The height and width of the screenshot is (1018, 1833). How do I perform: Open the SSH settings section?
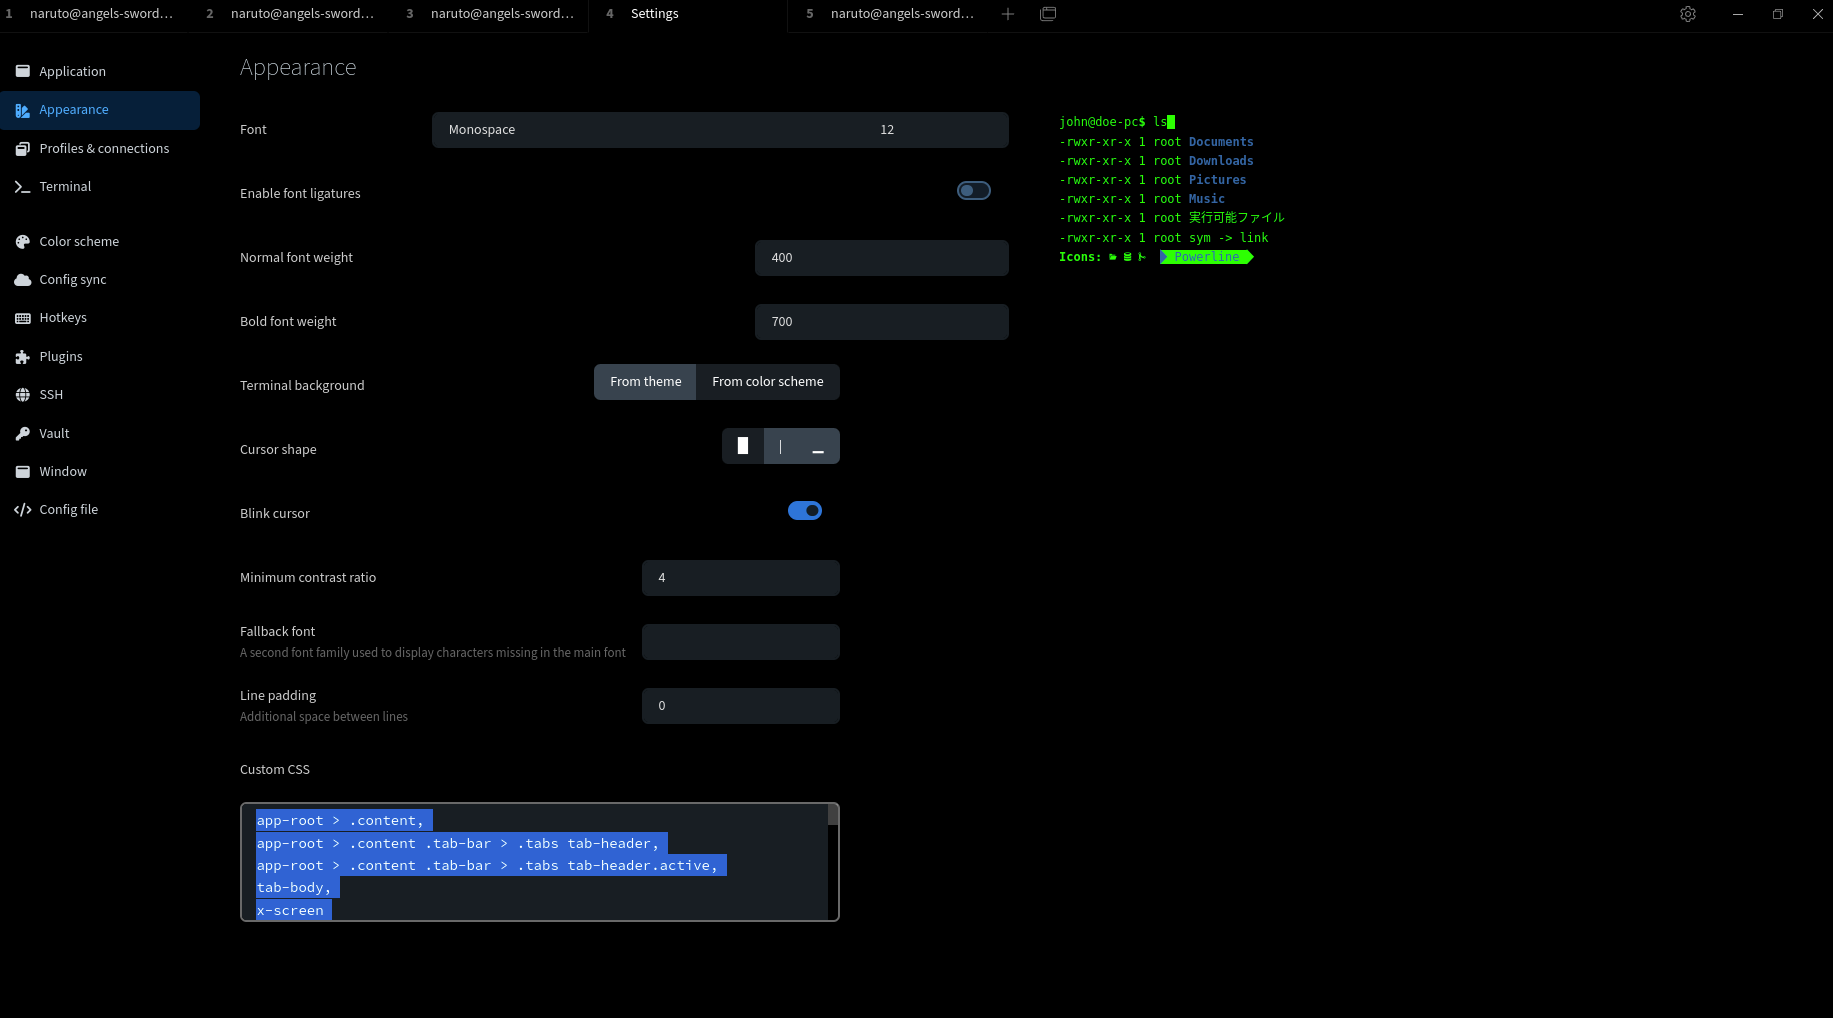(50, 394)
